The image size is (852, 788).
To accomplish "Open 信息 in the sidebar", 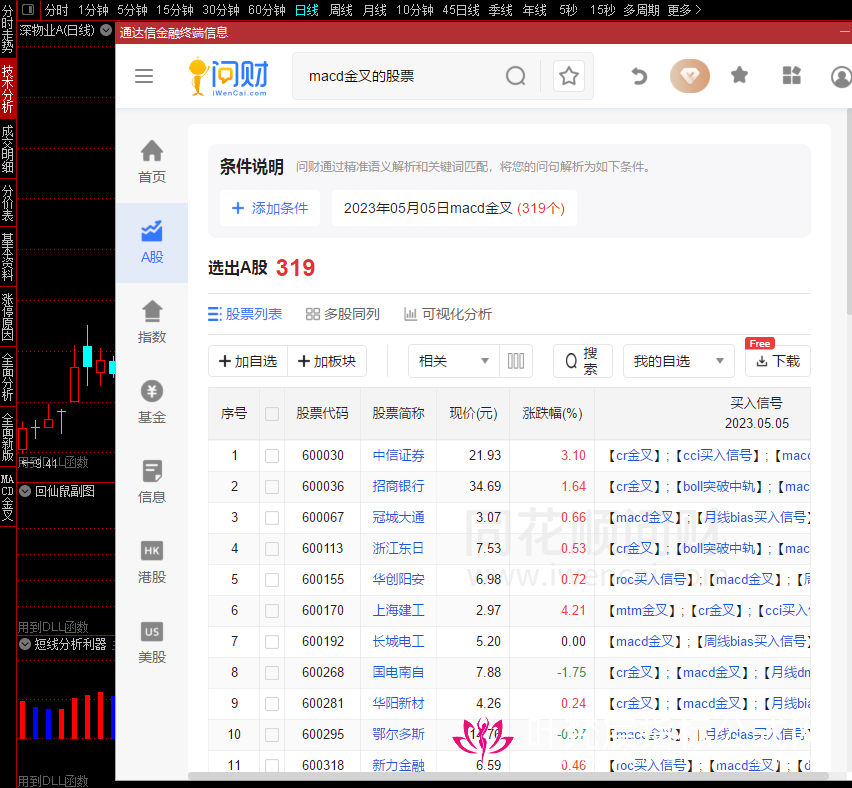I will coord(152,482).
